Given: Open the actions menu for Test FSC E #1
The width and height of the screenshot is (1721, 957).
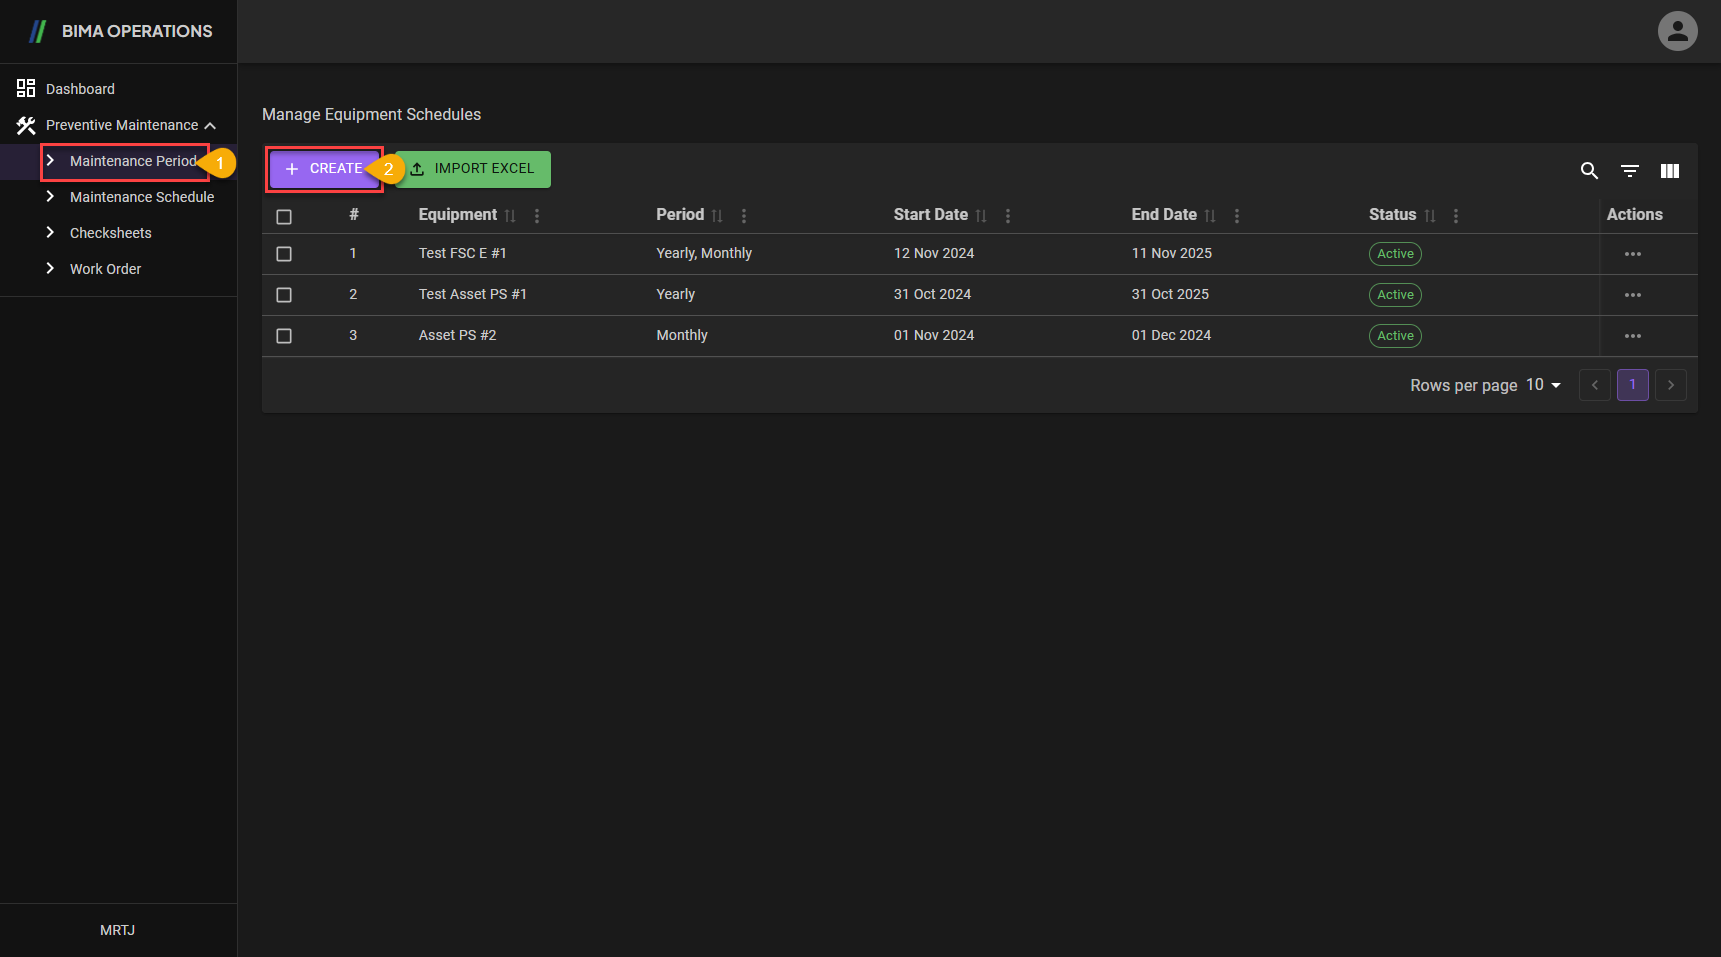Looking at the screenshot, I should [1633, 254].
